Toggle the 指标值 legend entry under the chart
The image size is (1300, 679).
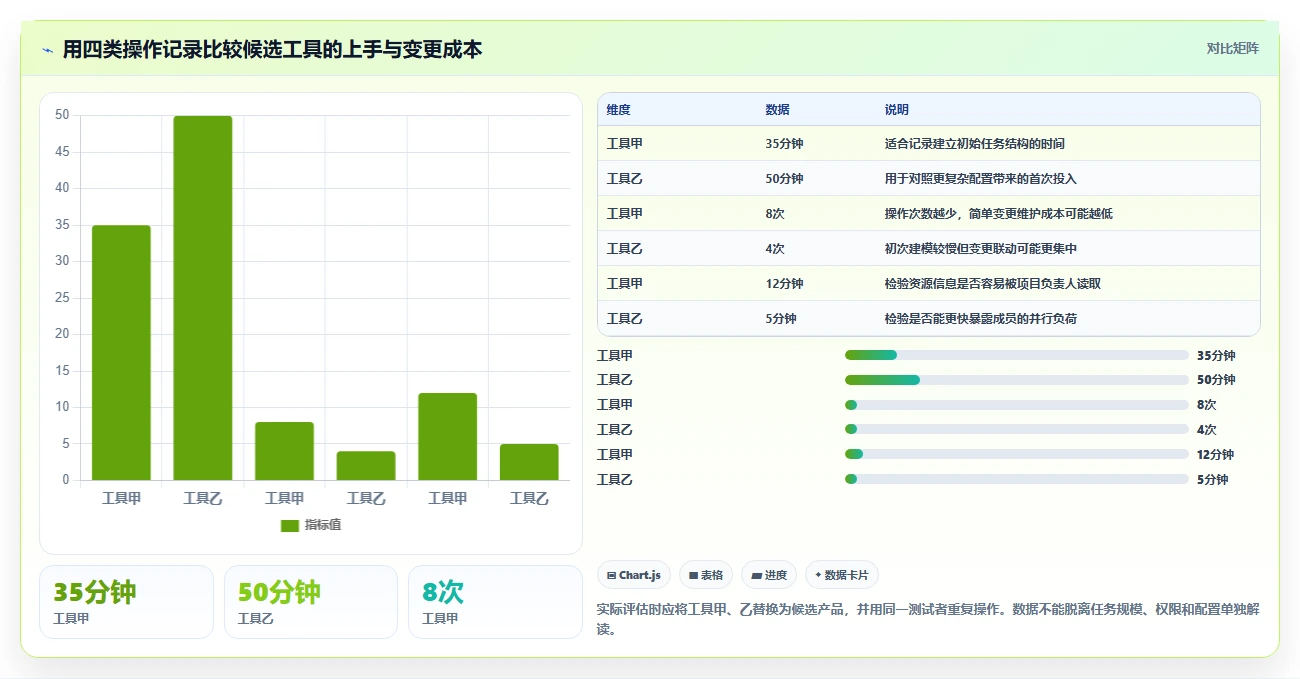(311, 525)
